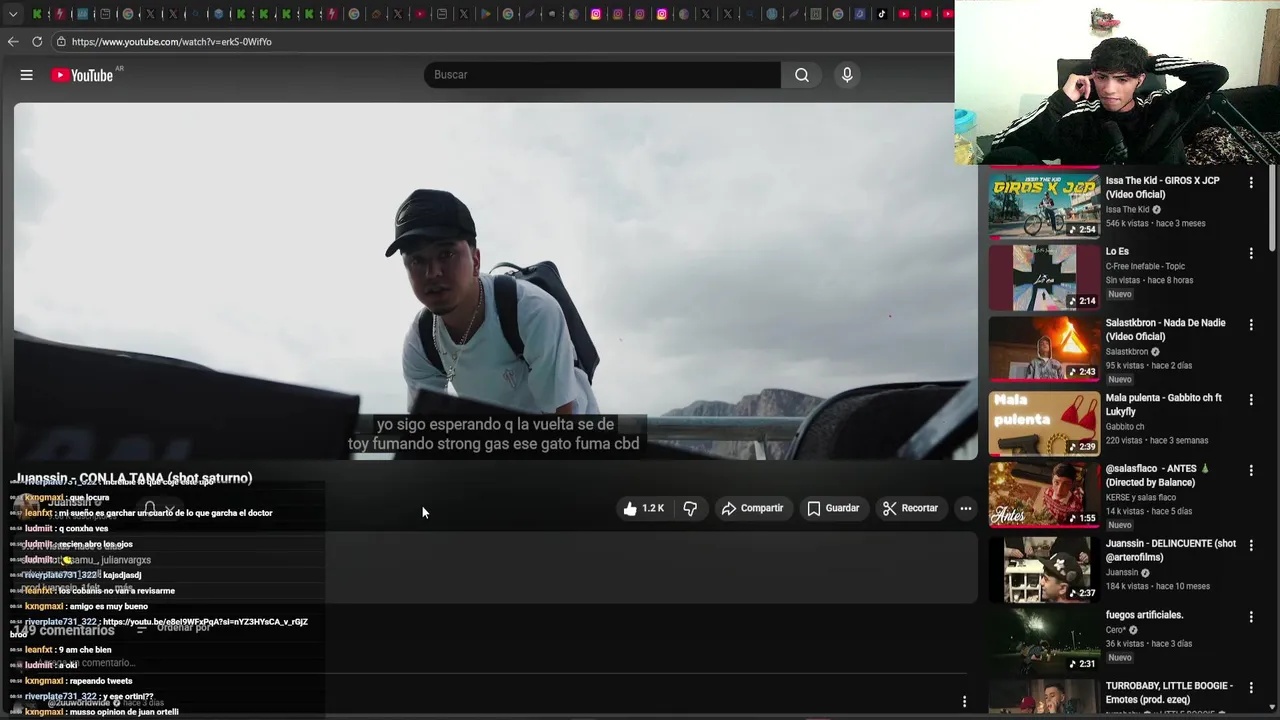The height and width of the screenshot is (720, 1280).
Task: Visit the C-Free Inefable - Topic channel
Action: click(x=1145, y=266)
